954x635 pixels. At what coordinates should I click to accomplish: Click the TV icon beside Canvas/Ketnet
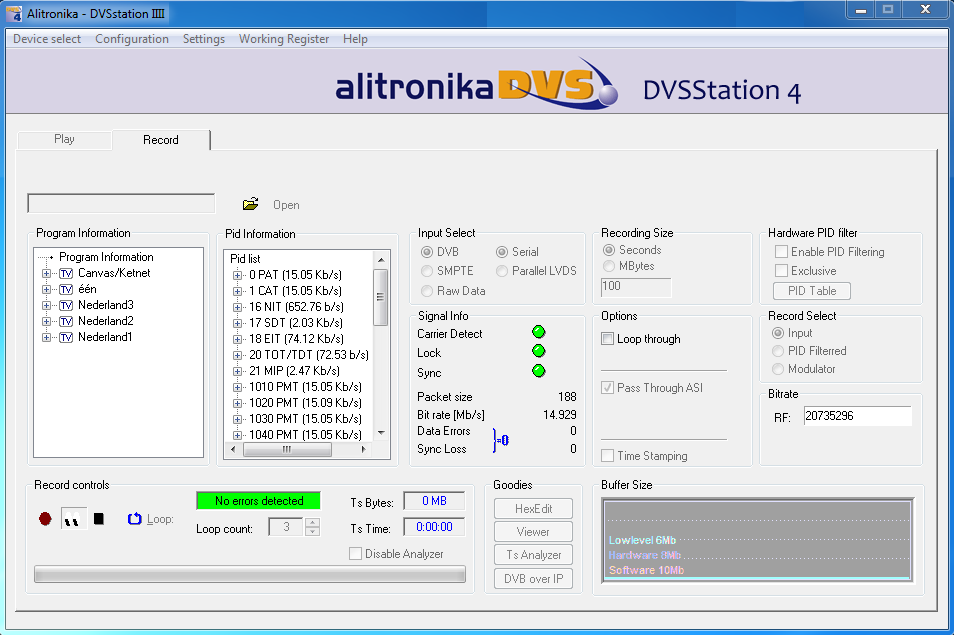(66, 273)
